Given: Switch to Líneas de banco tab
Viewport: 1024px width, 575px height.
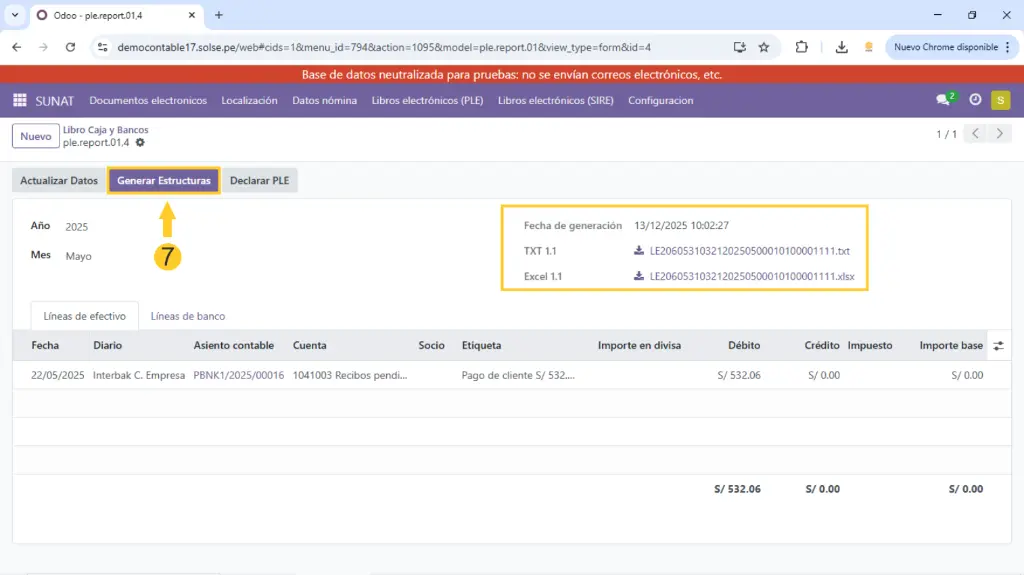Looking at the screenshot, I should tap(188, 316).
